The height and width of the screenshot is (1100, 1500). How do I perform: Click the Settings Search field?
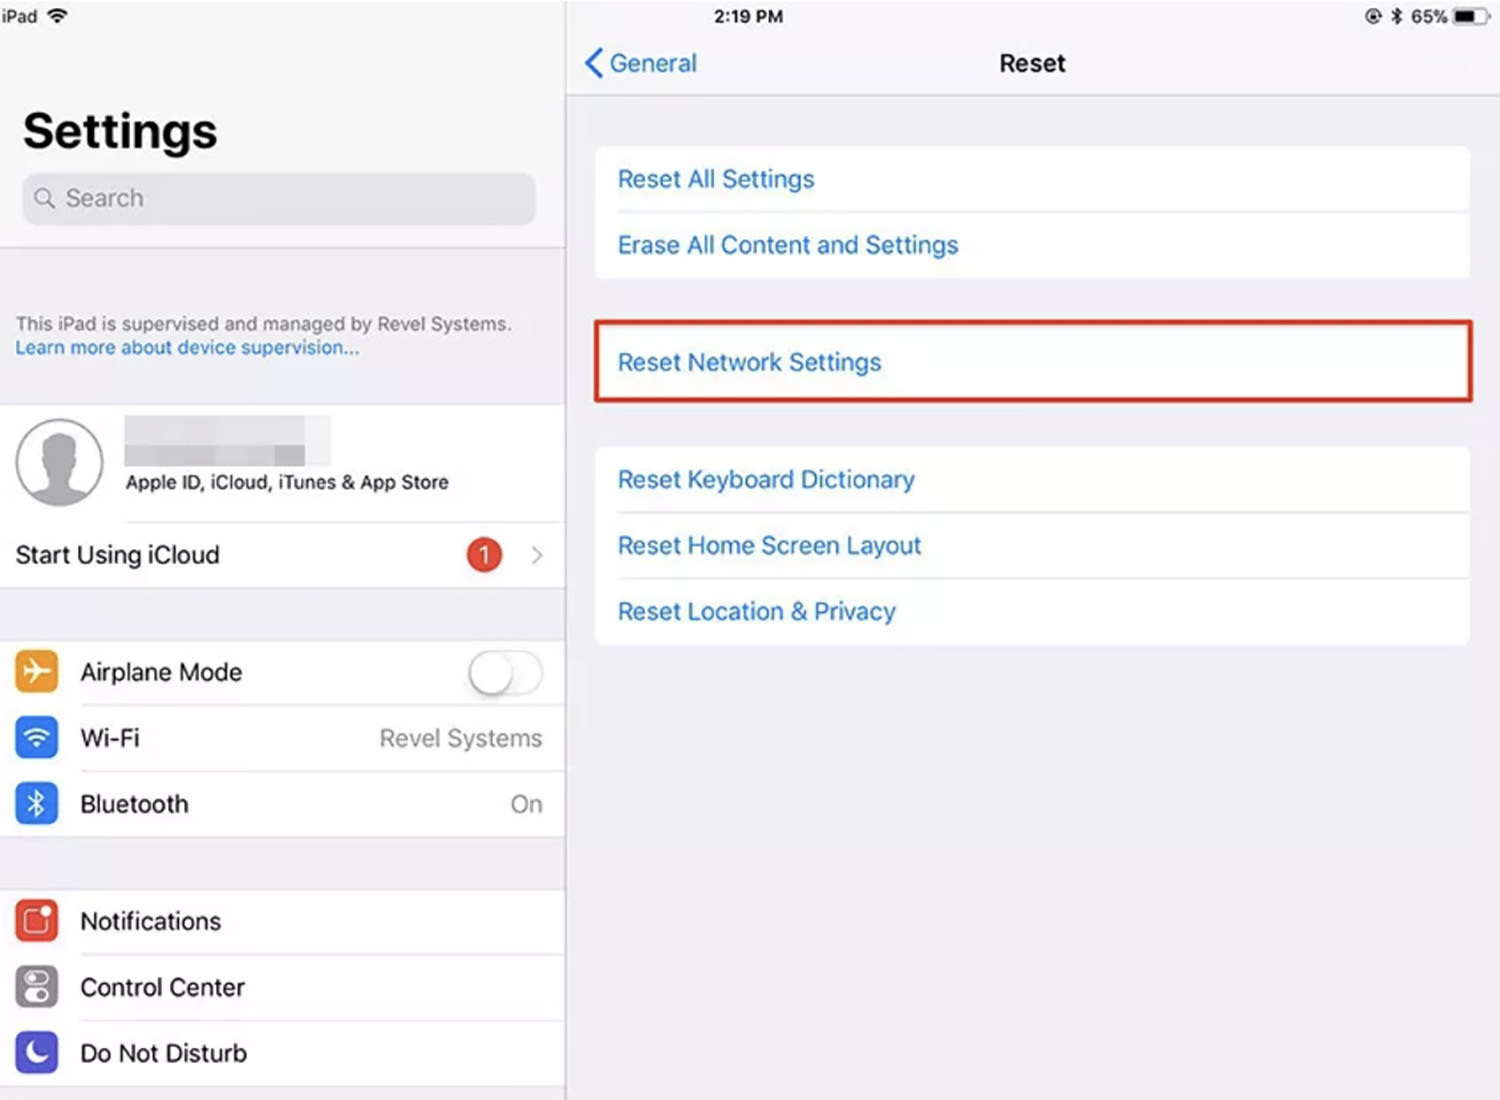coord(279,198)
